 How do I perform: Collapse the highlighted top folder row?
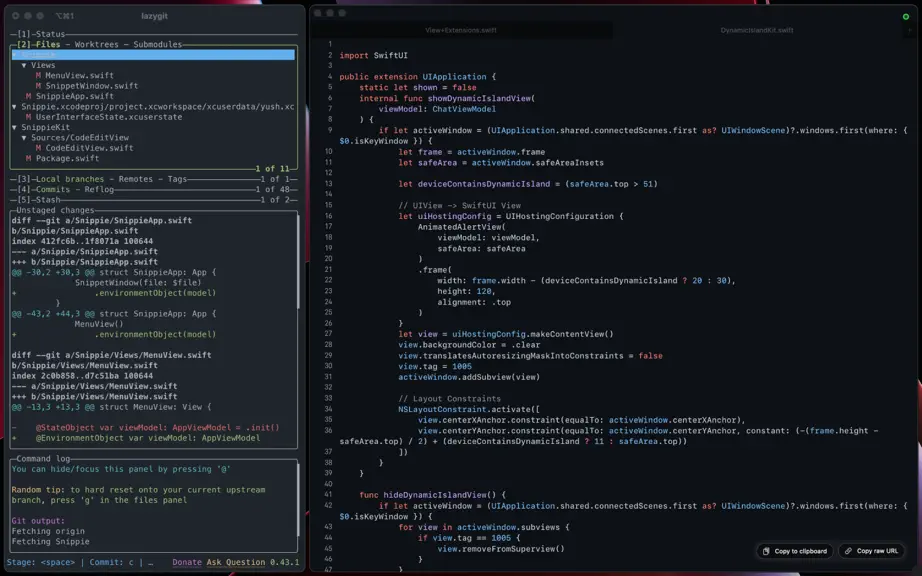[x=153, y=55]
